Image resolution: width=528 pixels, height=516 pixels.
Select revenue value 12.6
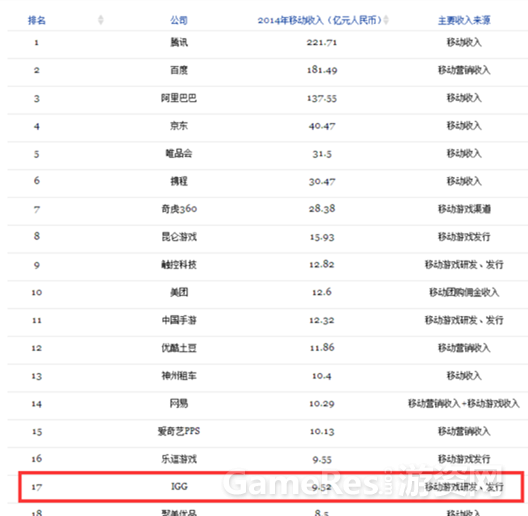coord(322,292)
